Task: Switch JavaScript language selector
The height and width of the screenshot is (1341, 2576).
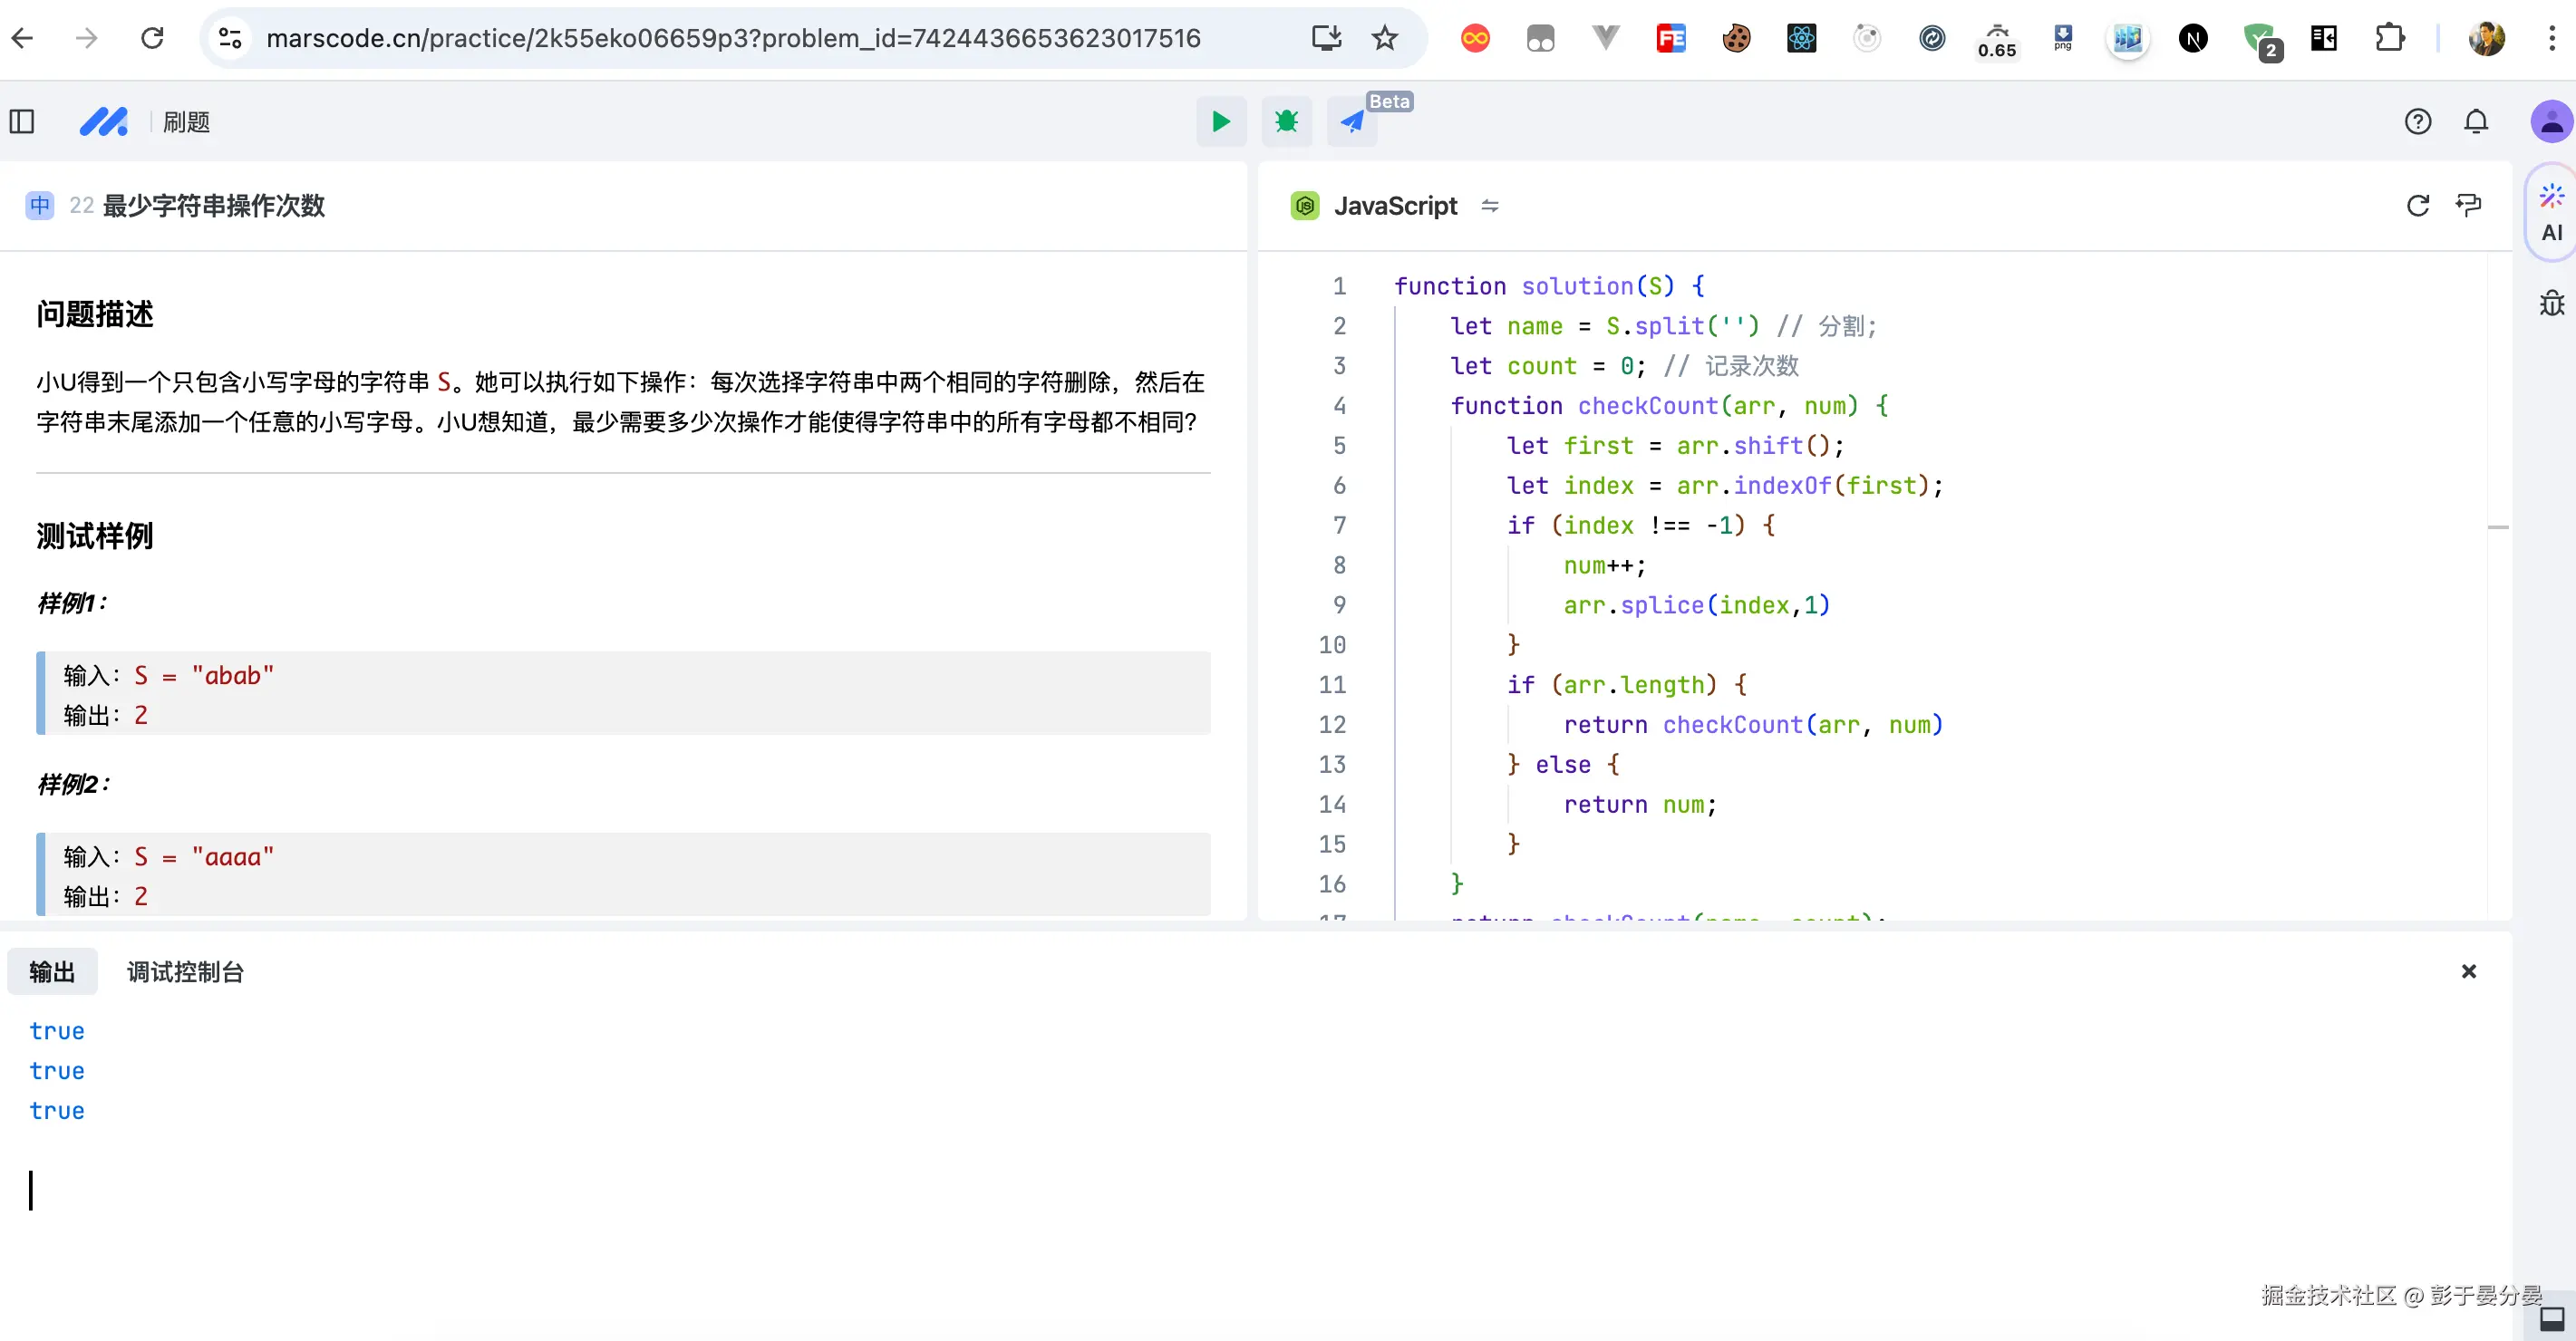Action: click(1395, 206)
